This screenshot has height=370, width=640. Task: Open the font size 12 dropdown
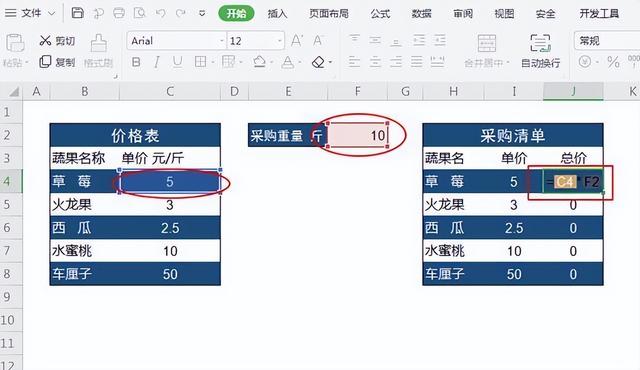280,41
